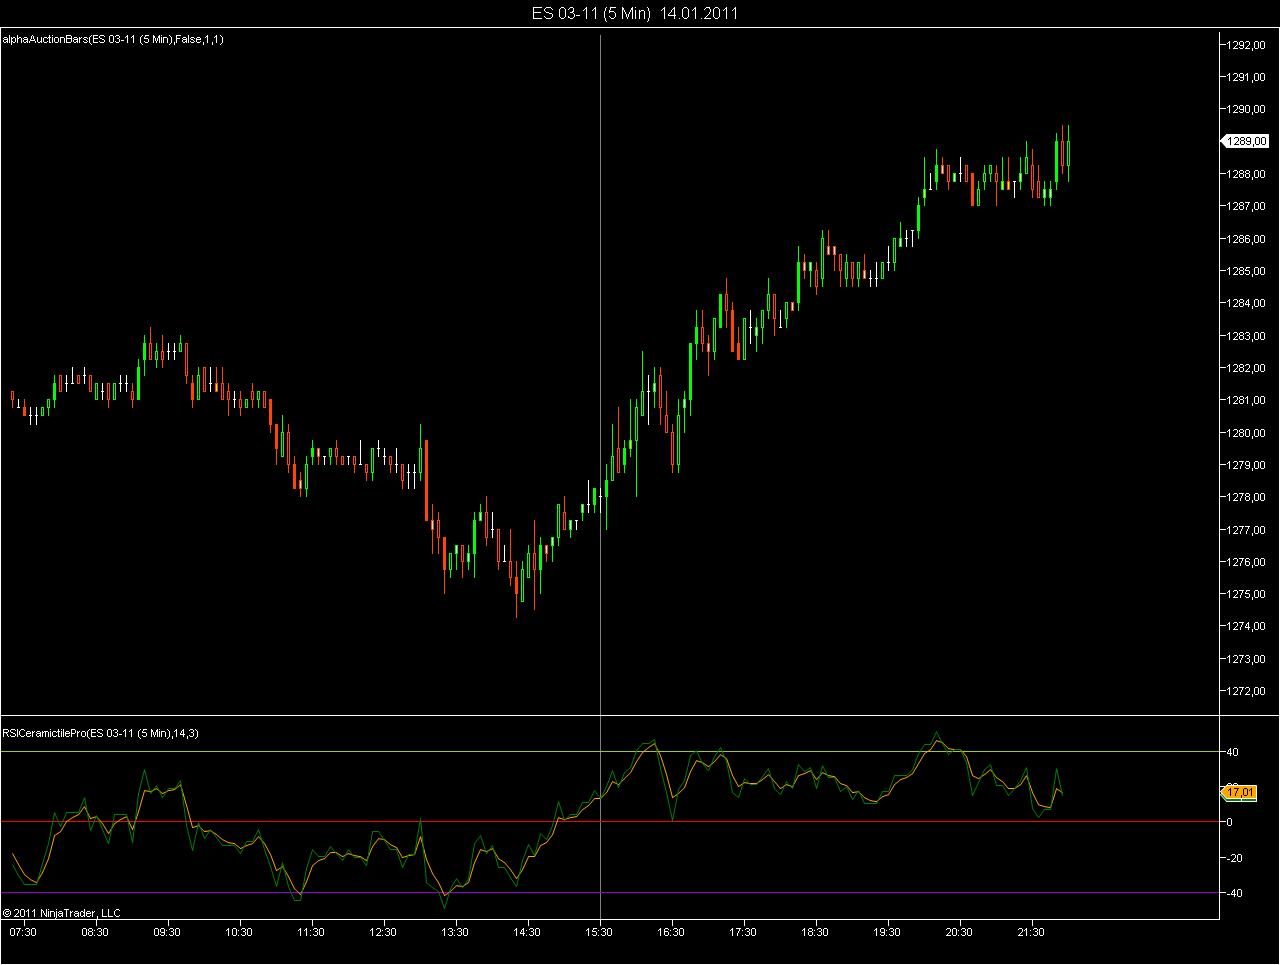
Task: Click price axis label 1281,00
Action: pyautogui.click(x=1248, y=401)
